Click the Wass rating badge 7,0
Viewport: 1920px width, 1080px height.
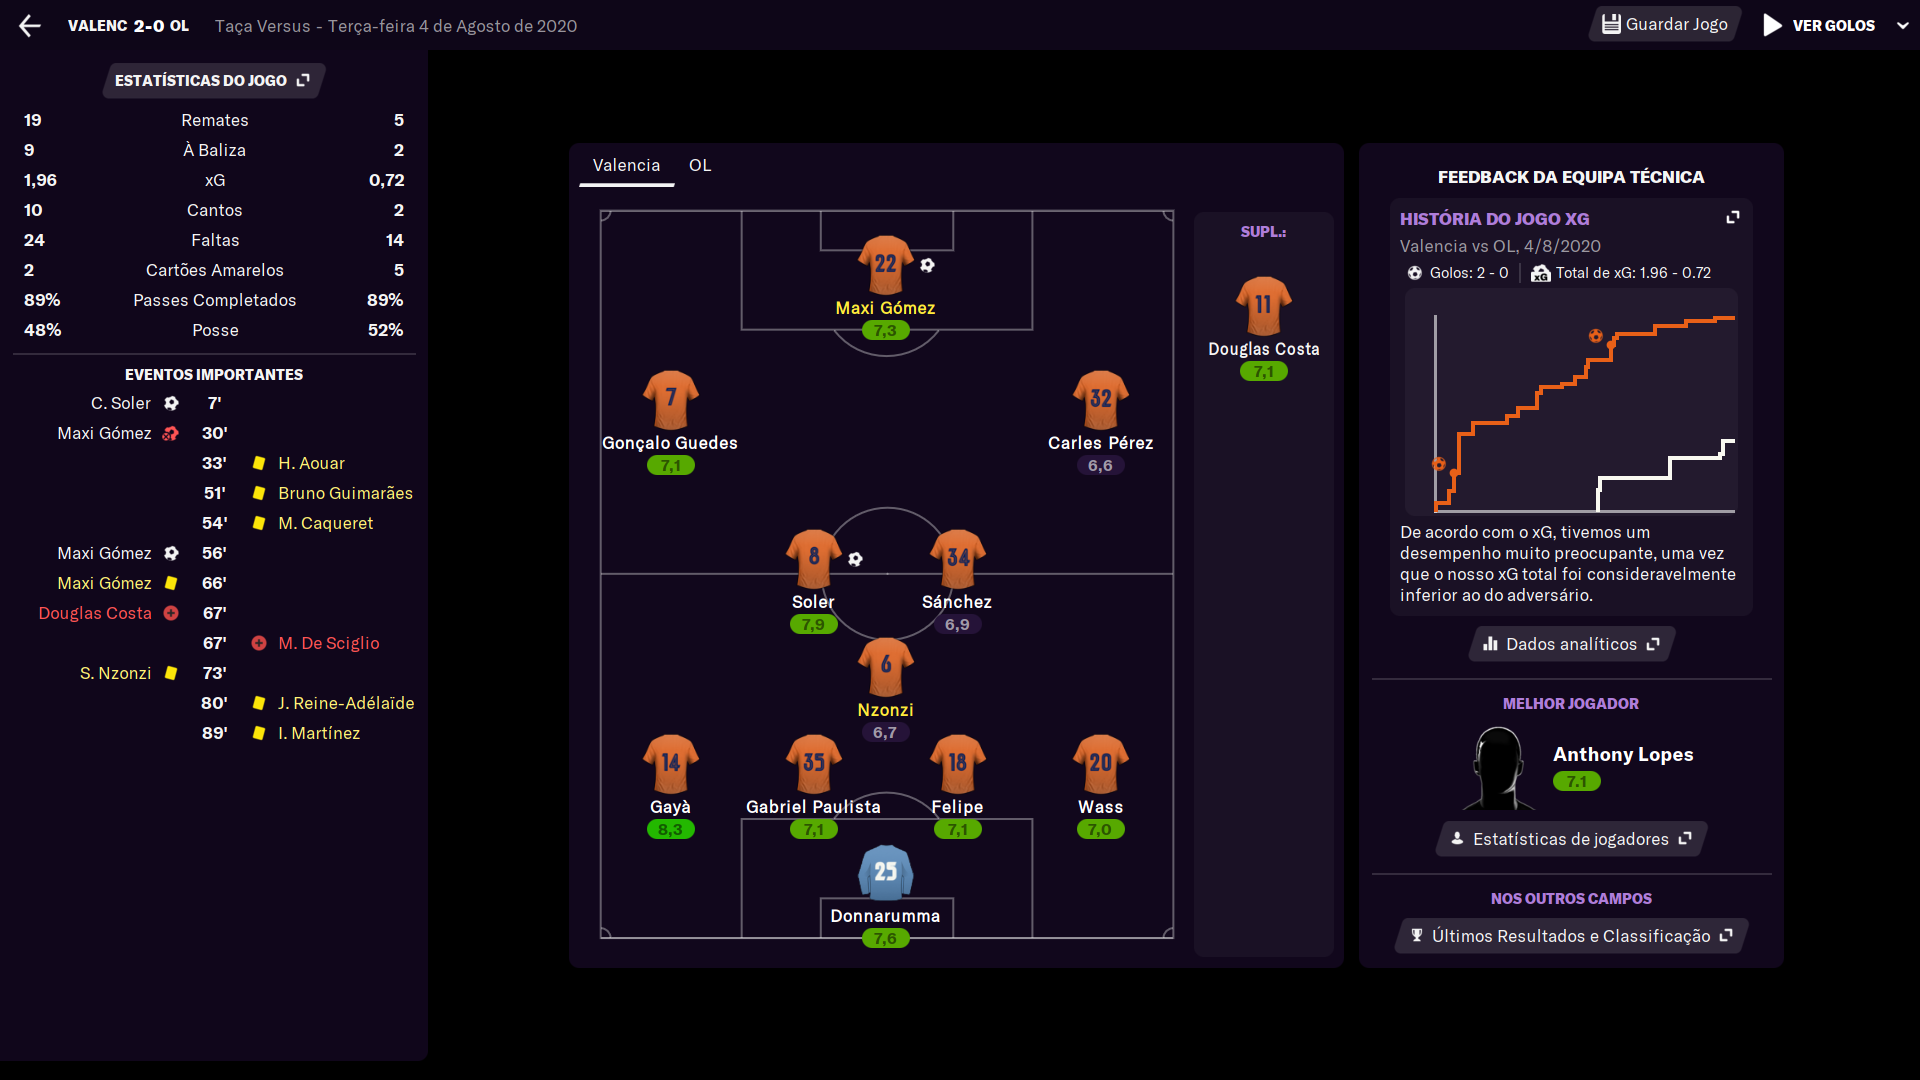click(1100, 830)
